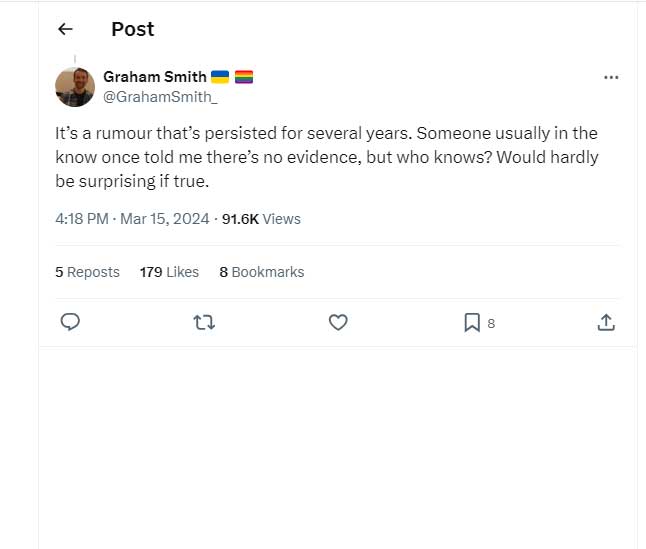The width and height of the screenshot is (646, 549).
Task: Click the Post page heading
Action: [133, 29]
